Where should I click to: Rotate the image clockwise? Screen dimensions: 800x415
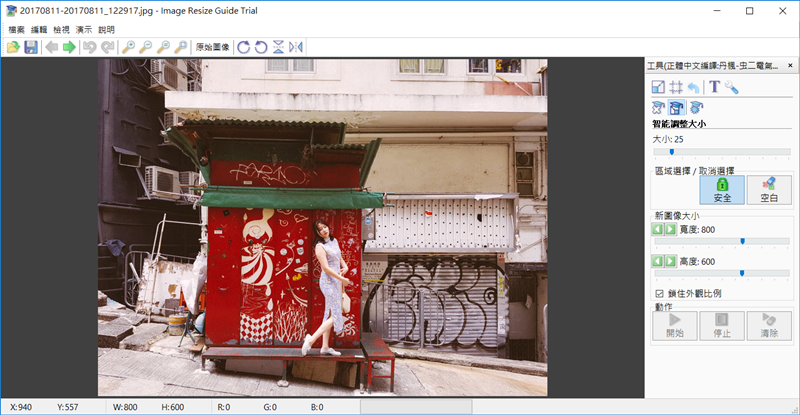click(x=243, y=47)
